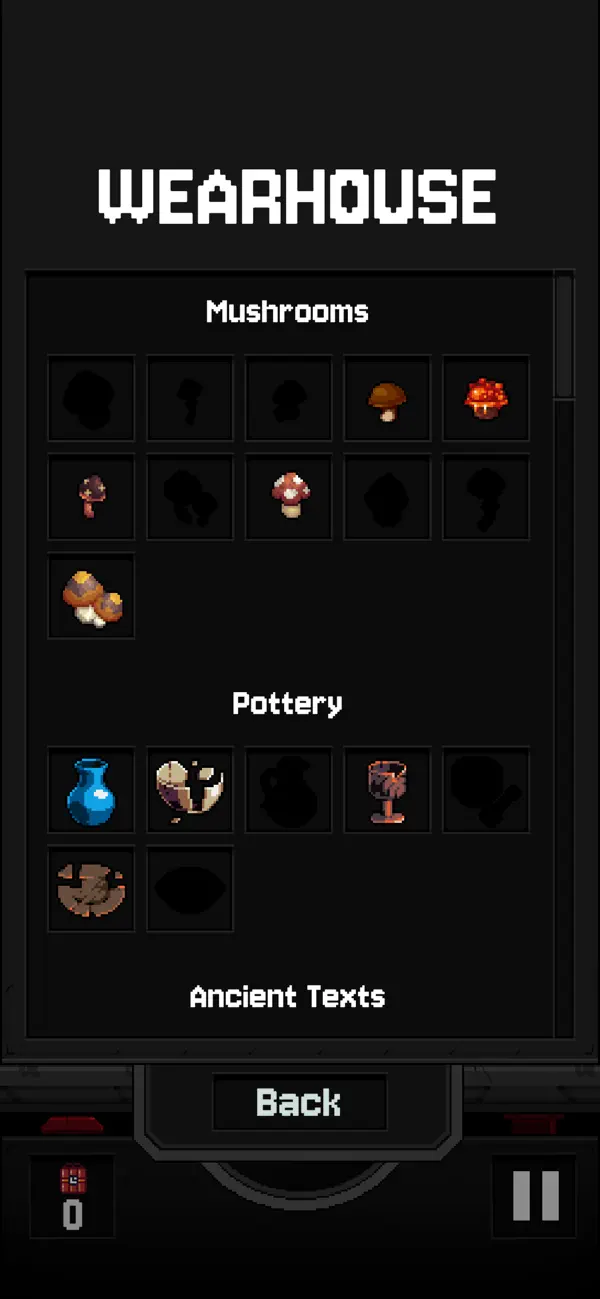Click the Mushrooms section heading

288,312
